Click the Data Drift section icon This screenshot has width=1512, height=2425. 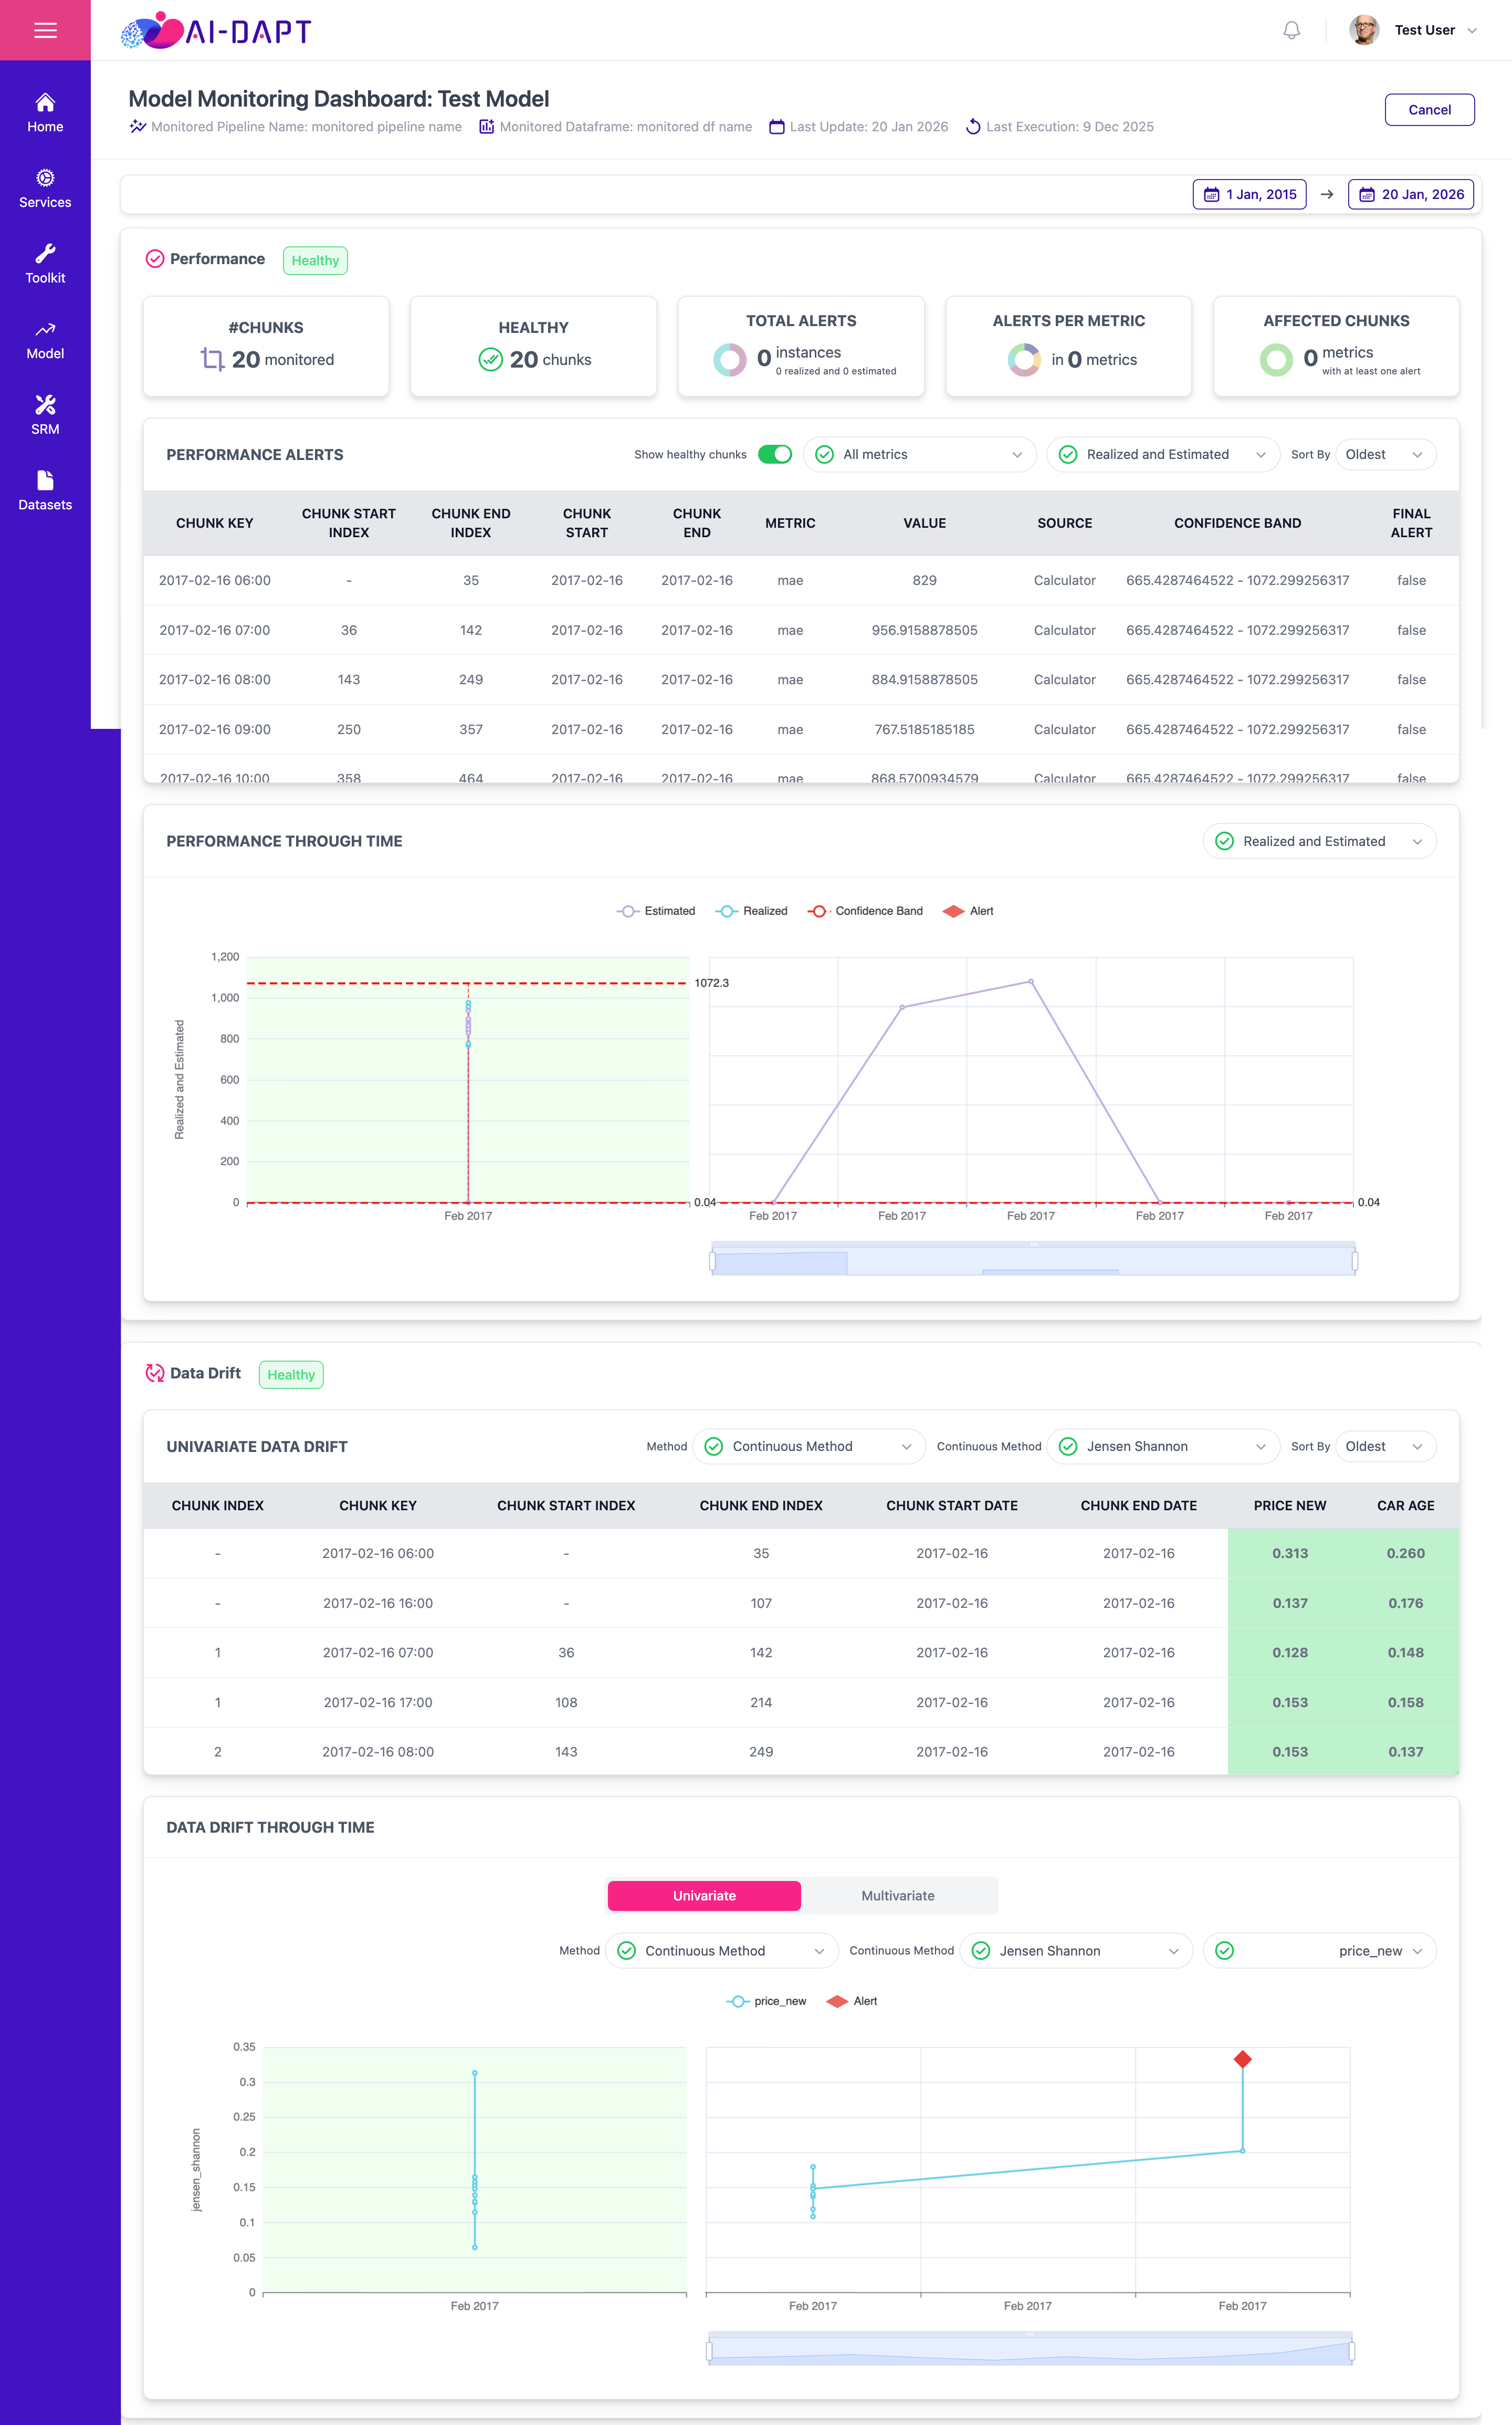(155, 1373)
